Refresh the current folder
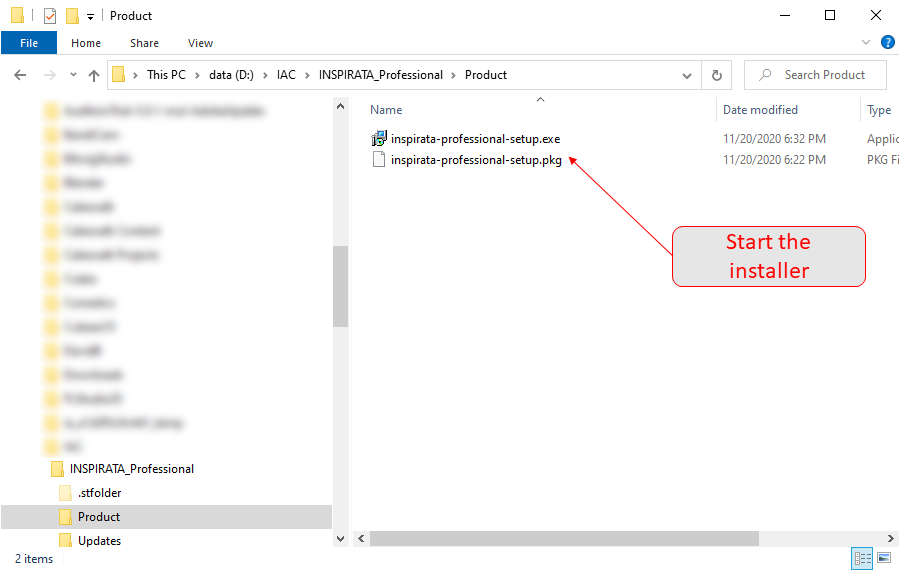904x574 pixels. point(717,75)
